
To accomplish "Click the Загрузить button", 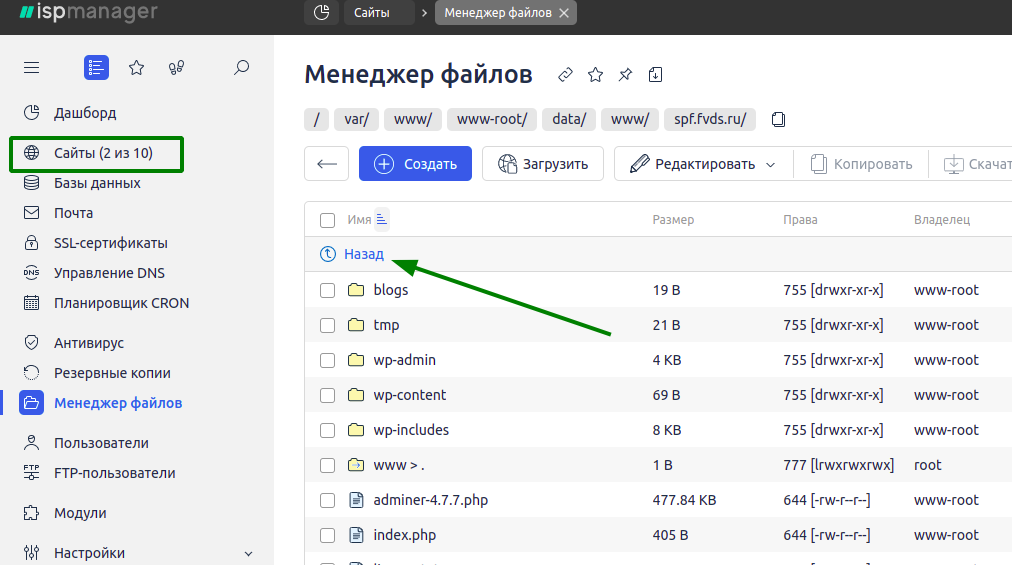I will click(543, 164).
